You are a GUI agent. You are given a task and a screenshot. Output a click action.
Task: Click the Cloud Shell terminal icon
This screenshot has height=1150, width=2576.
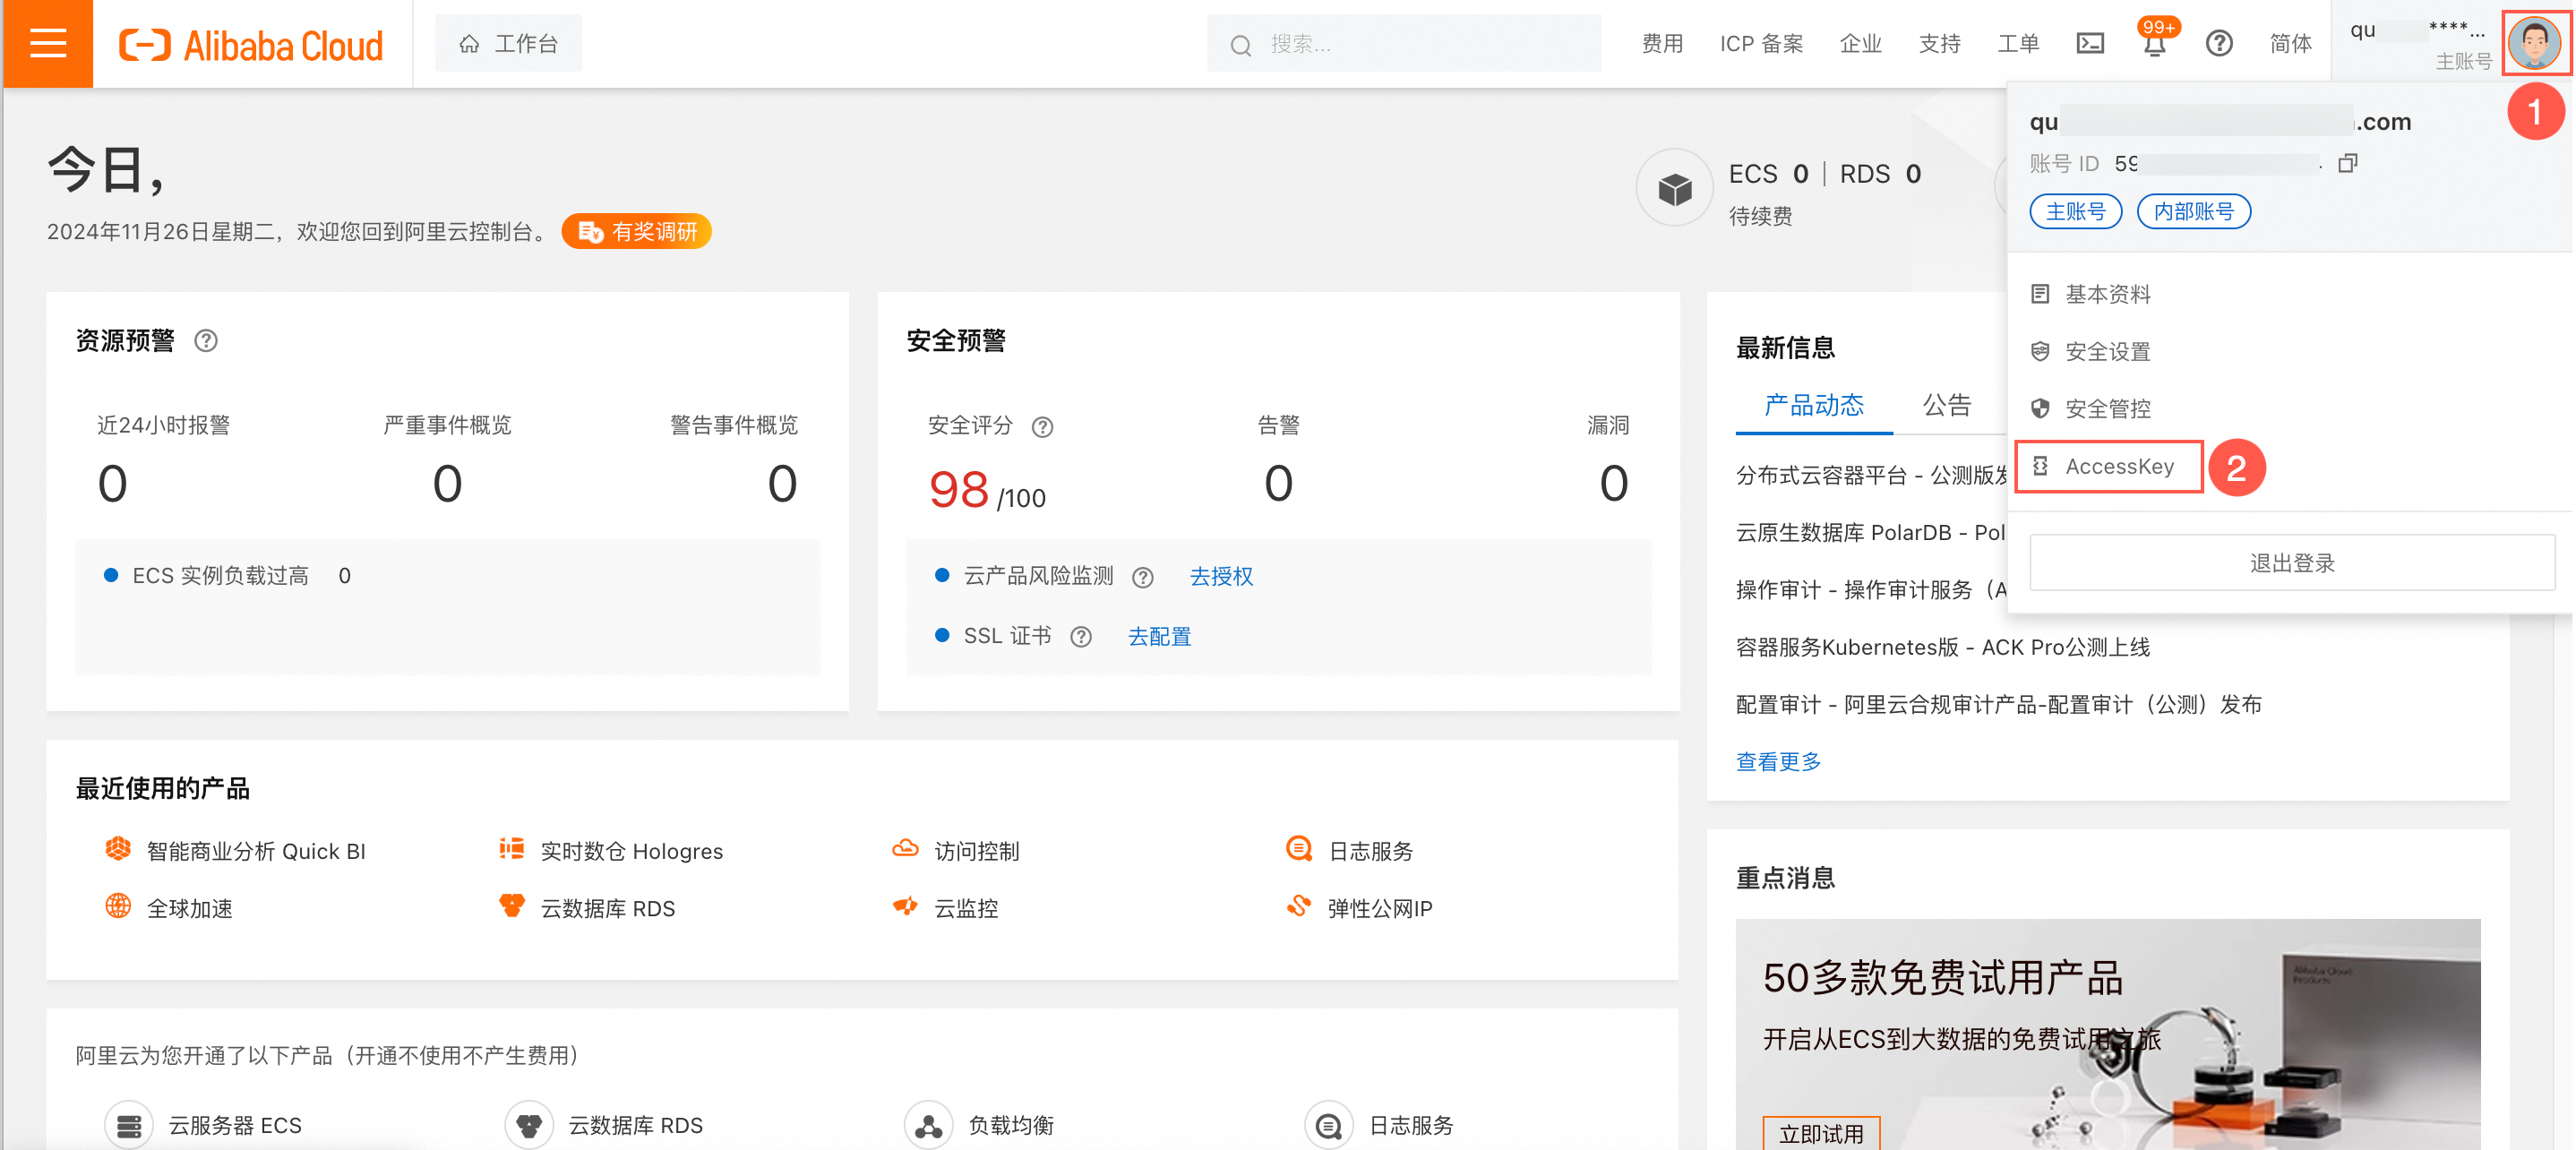coord(2090,43)
